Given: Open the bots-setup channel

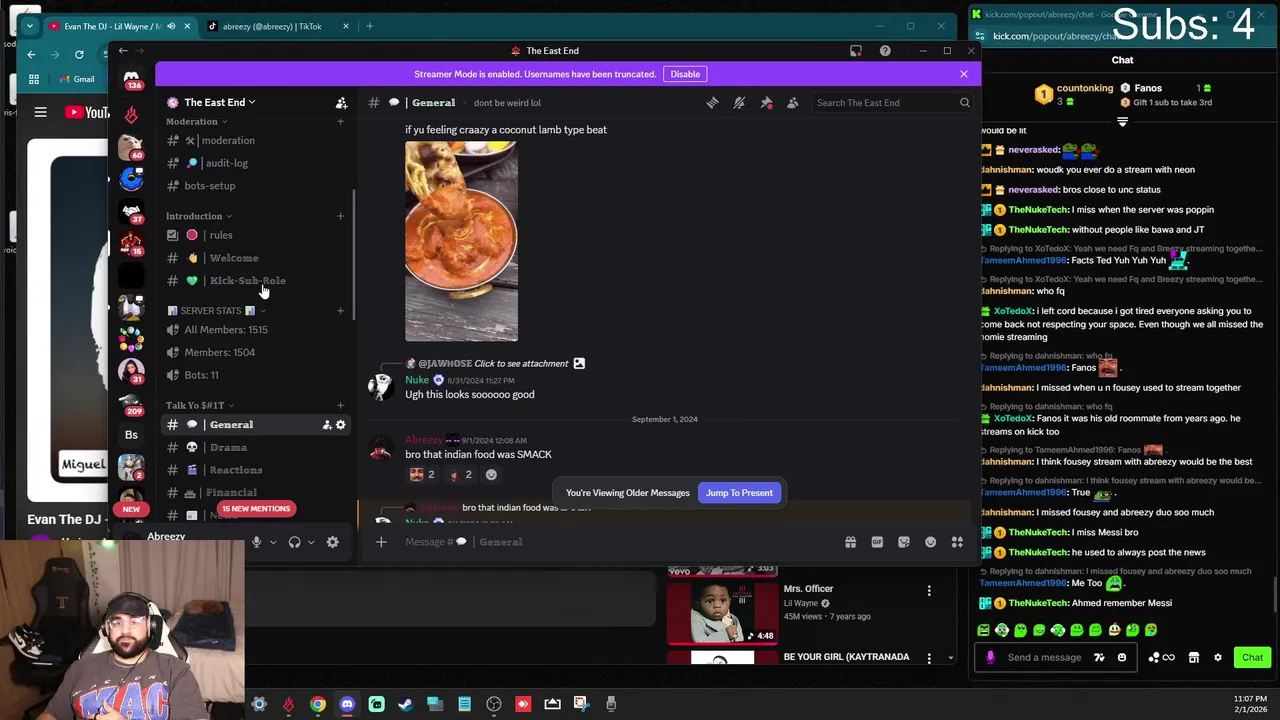Looking at the screenshot, I should coord(255,186).
